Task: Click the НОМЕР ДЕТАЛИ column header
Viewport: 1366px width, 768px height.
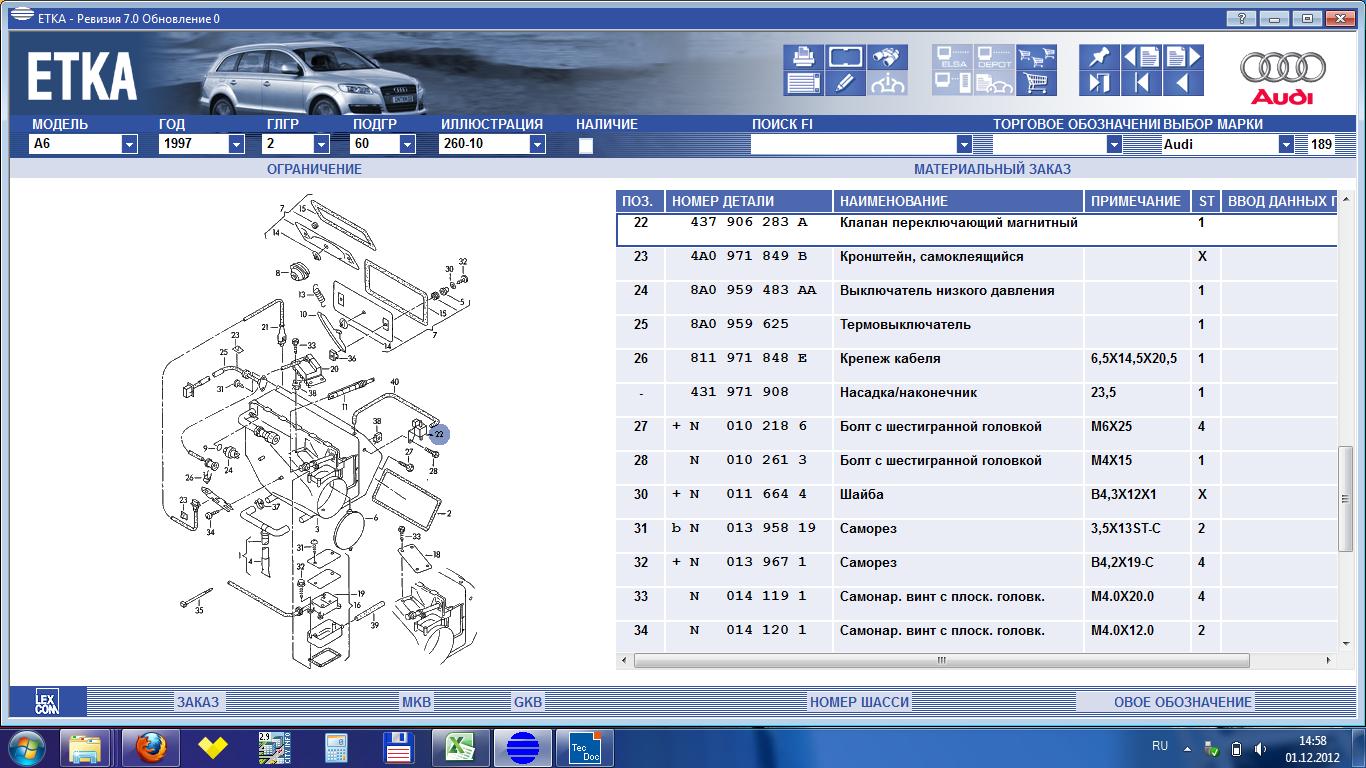Action: (x=749, y=201)
